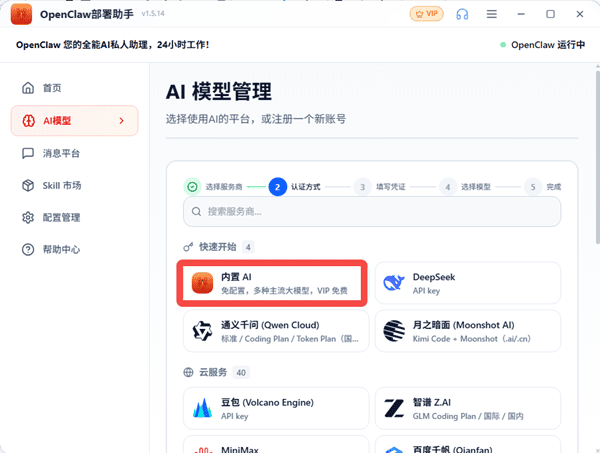Click the globe icon beside 云服务

[188, 372]
